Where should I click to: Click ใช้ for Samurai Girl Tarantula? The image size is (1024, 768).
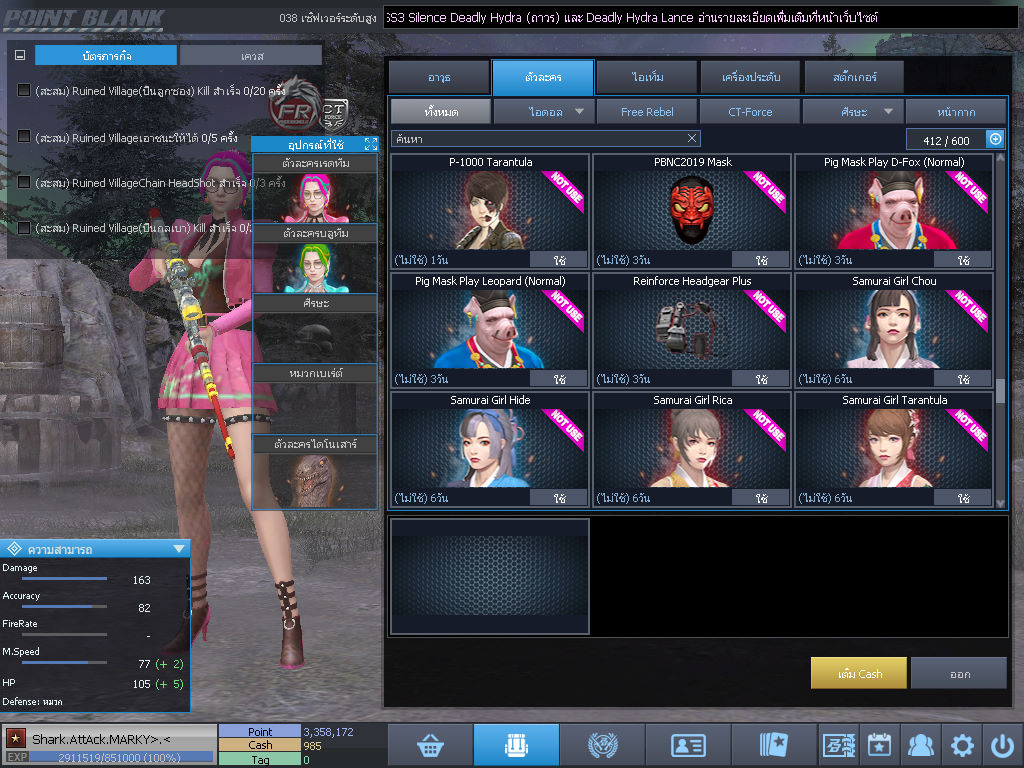963,498
